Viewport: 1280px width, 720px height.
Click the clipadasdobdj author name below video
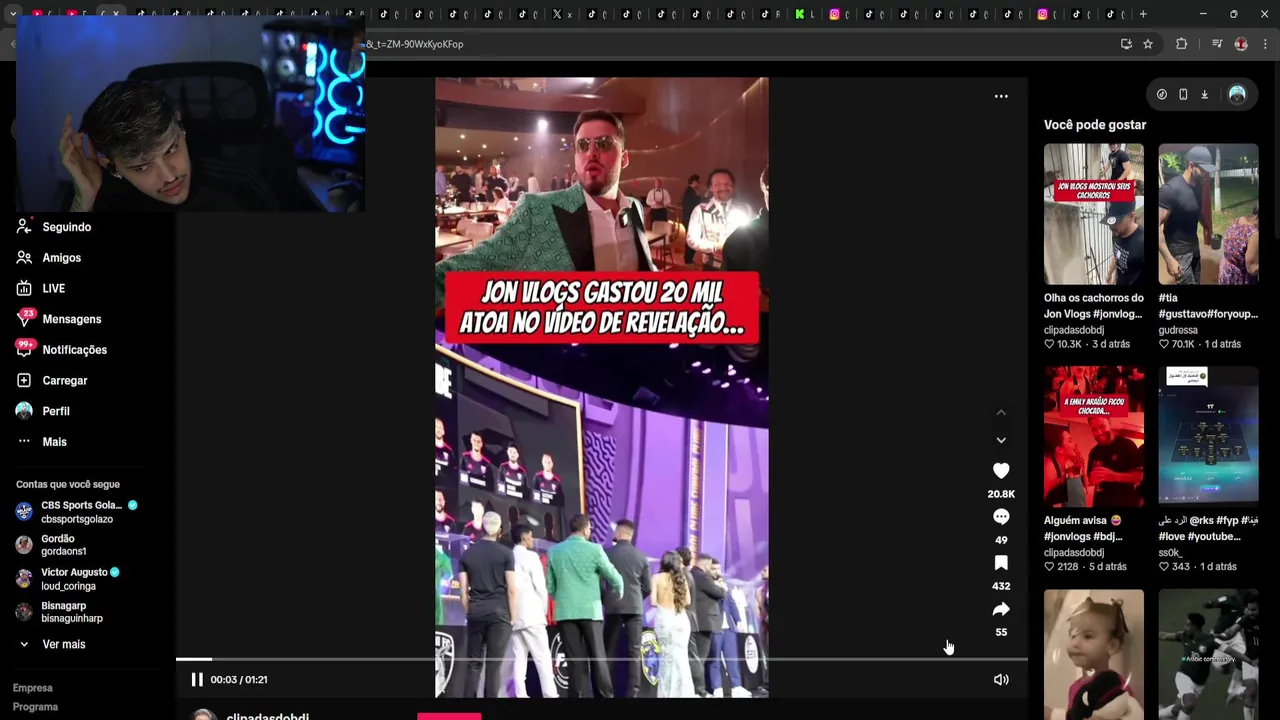pos(268,716)
